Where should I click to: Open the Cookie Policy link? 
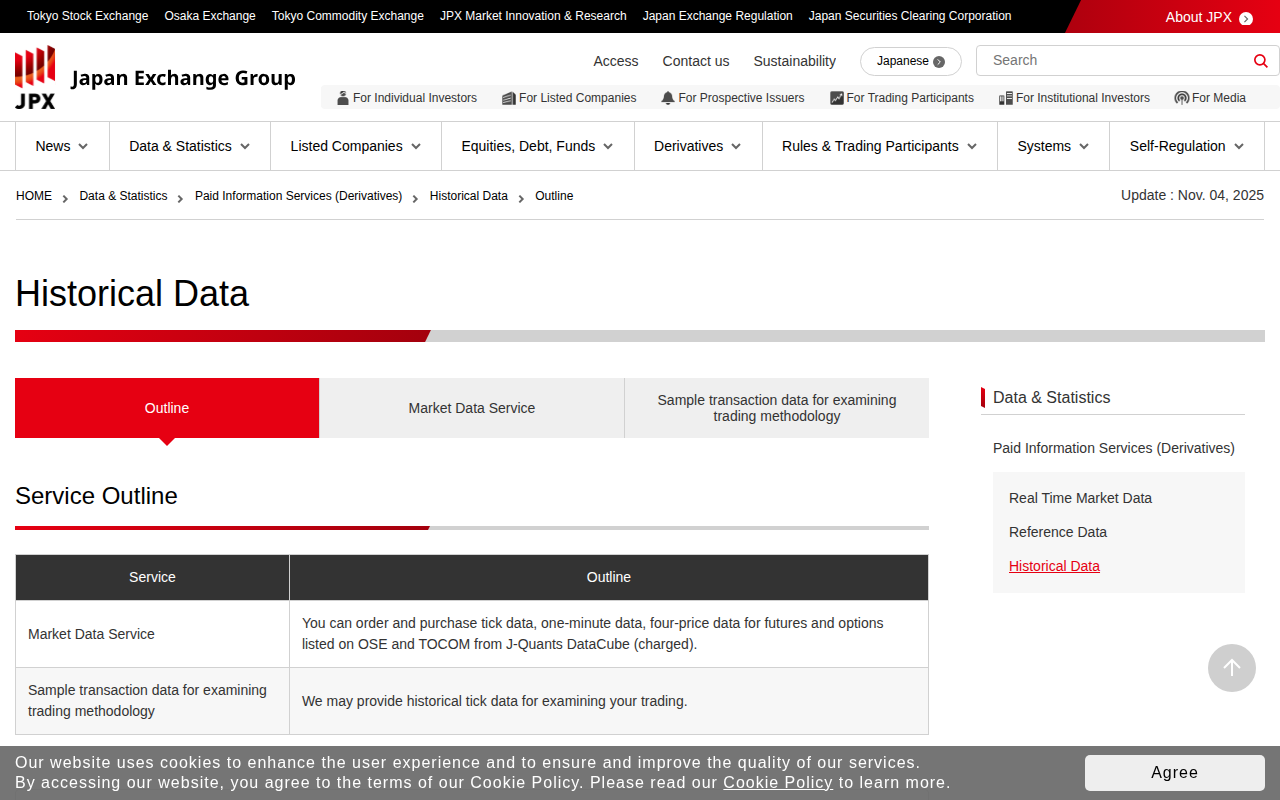pyautogui.click(x=778, y=783)
